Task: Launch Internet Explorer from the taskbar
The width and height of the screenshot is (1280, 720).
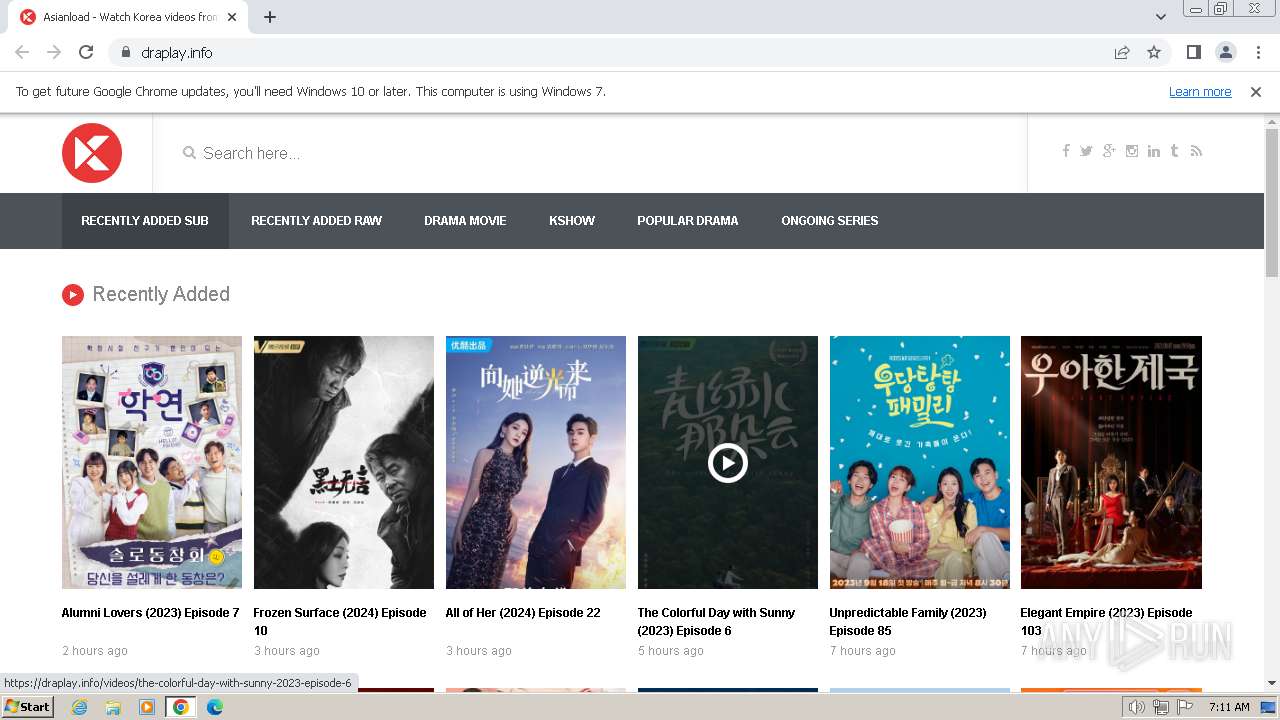Action: (x=79, y=707)
